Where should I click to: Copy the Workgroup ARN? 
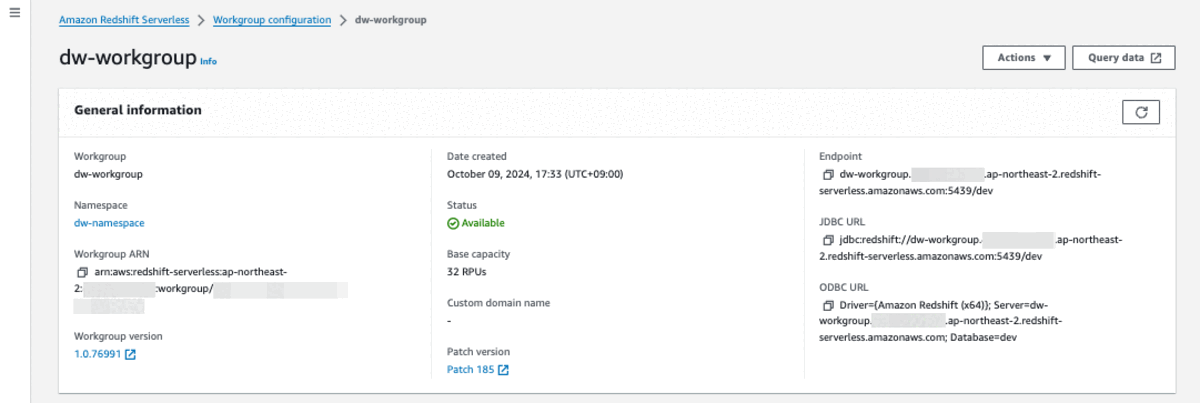(x=81, y=272)
